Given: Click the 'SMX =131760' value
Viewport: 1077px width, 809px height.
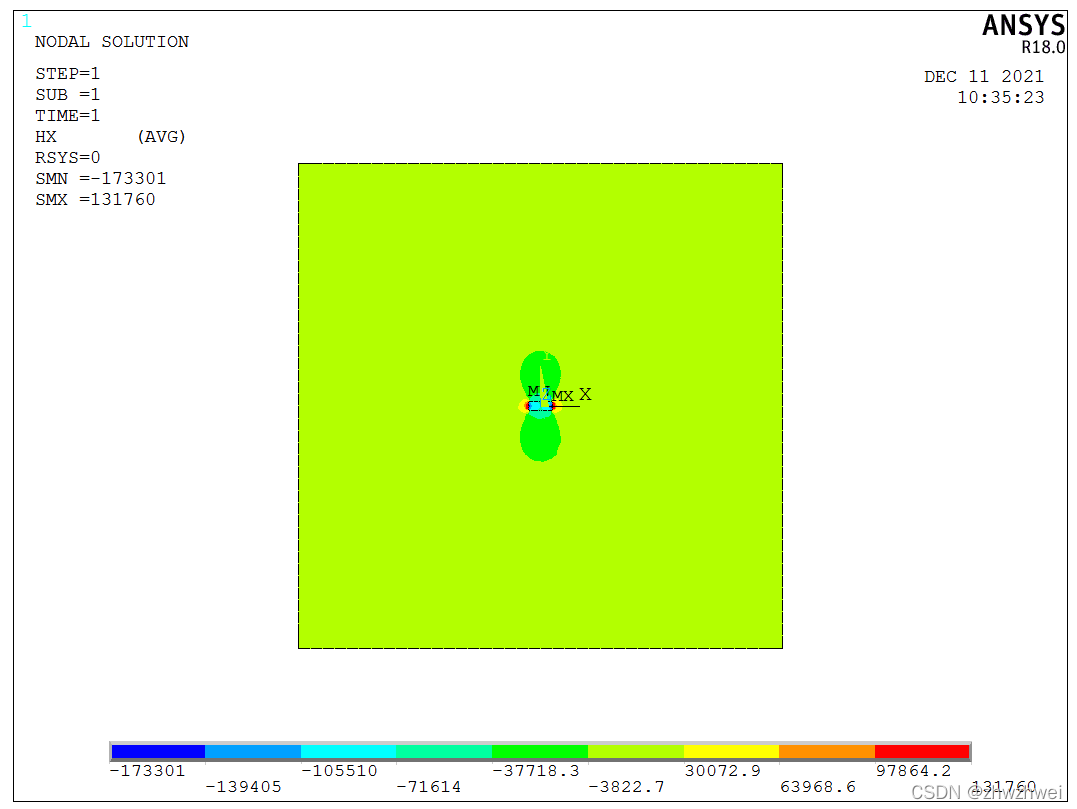Looking at the screenshot, I should click(95, 200).
